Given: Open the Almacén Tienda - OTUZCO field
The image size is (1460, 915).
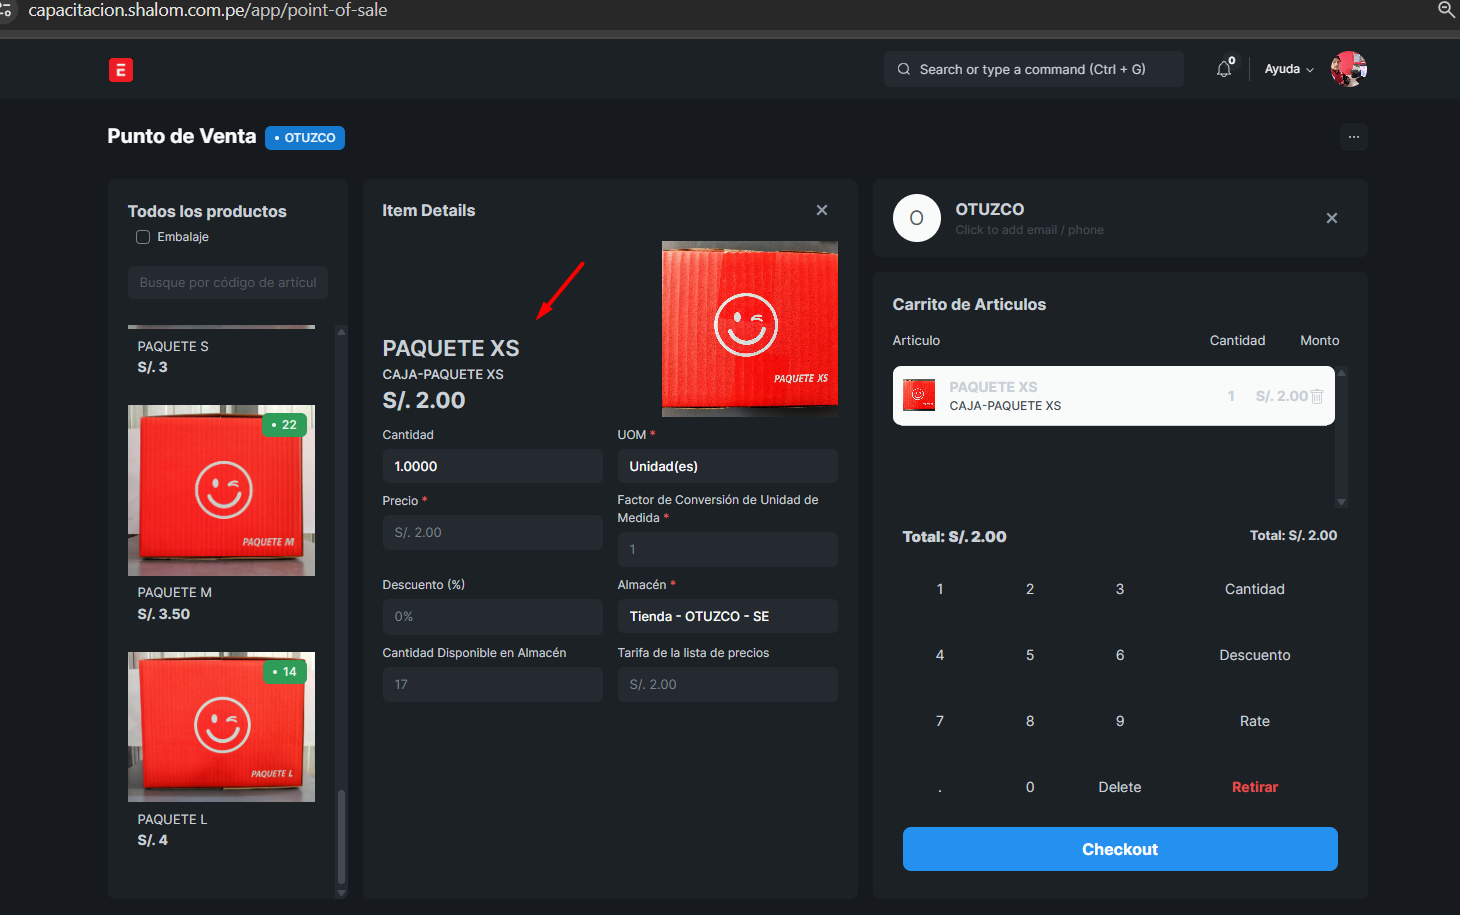Looking at the screenshot, I should pyautogui.click(x=727, y=616).
